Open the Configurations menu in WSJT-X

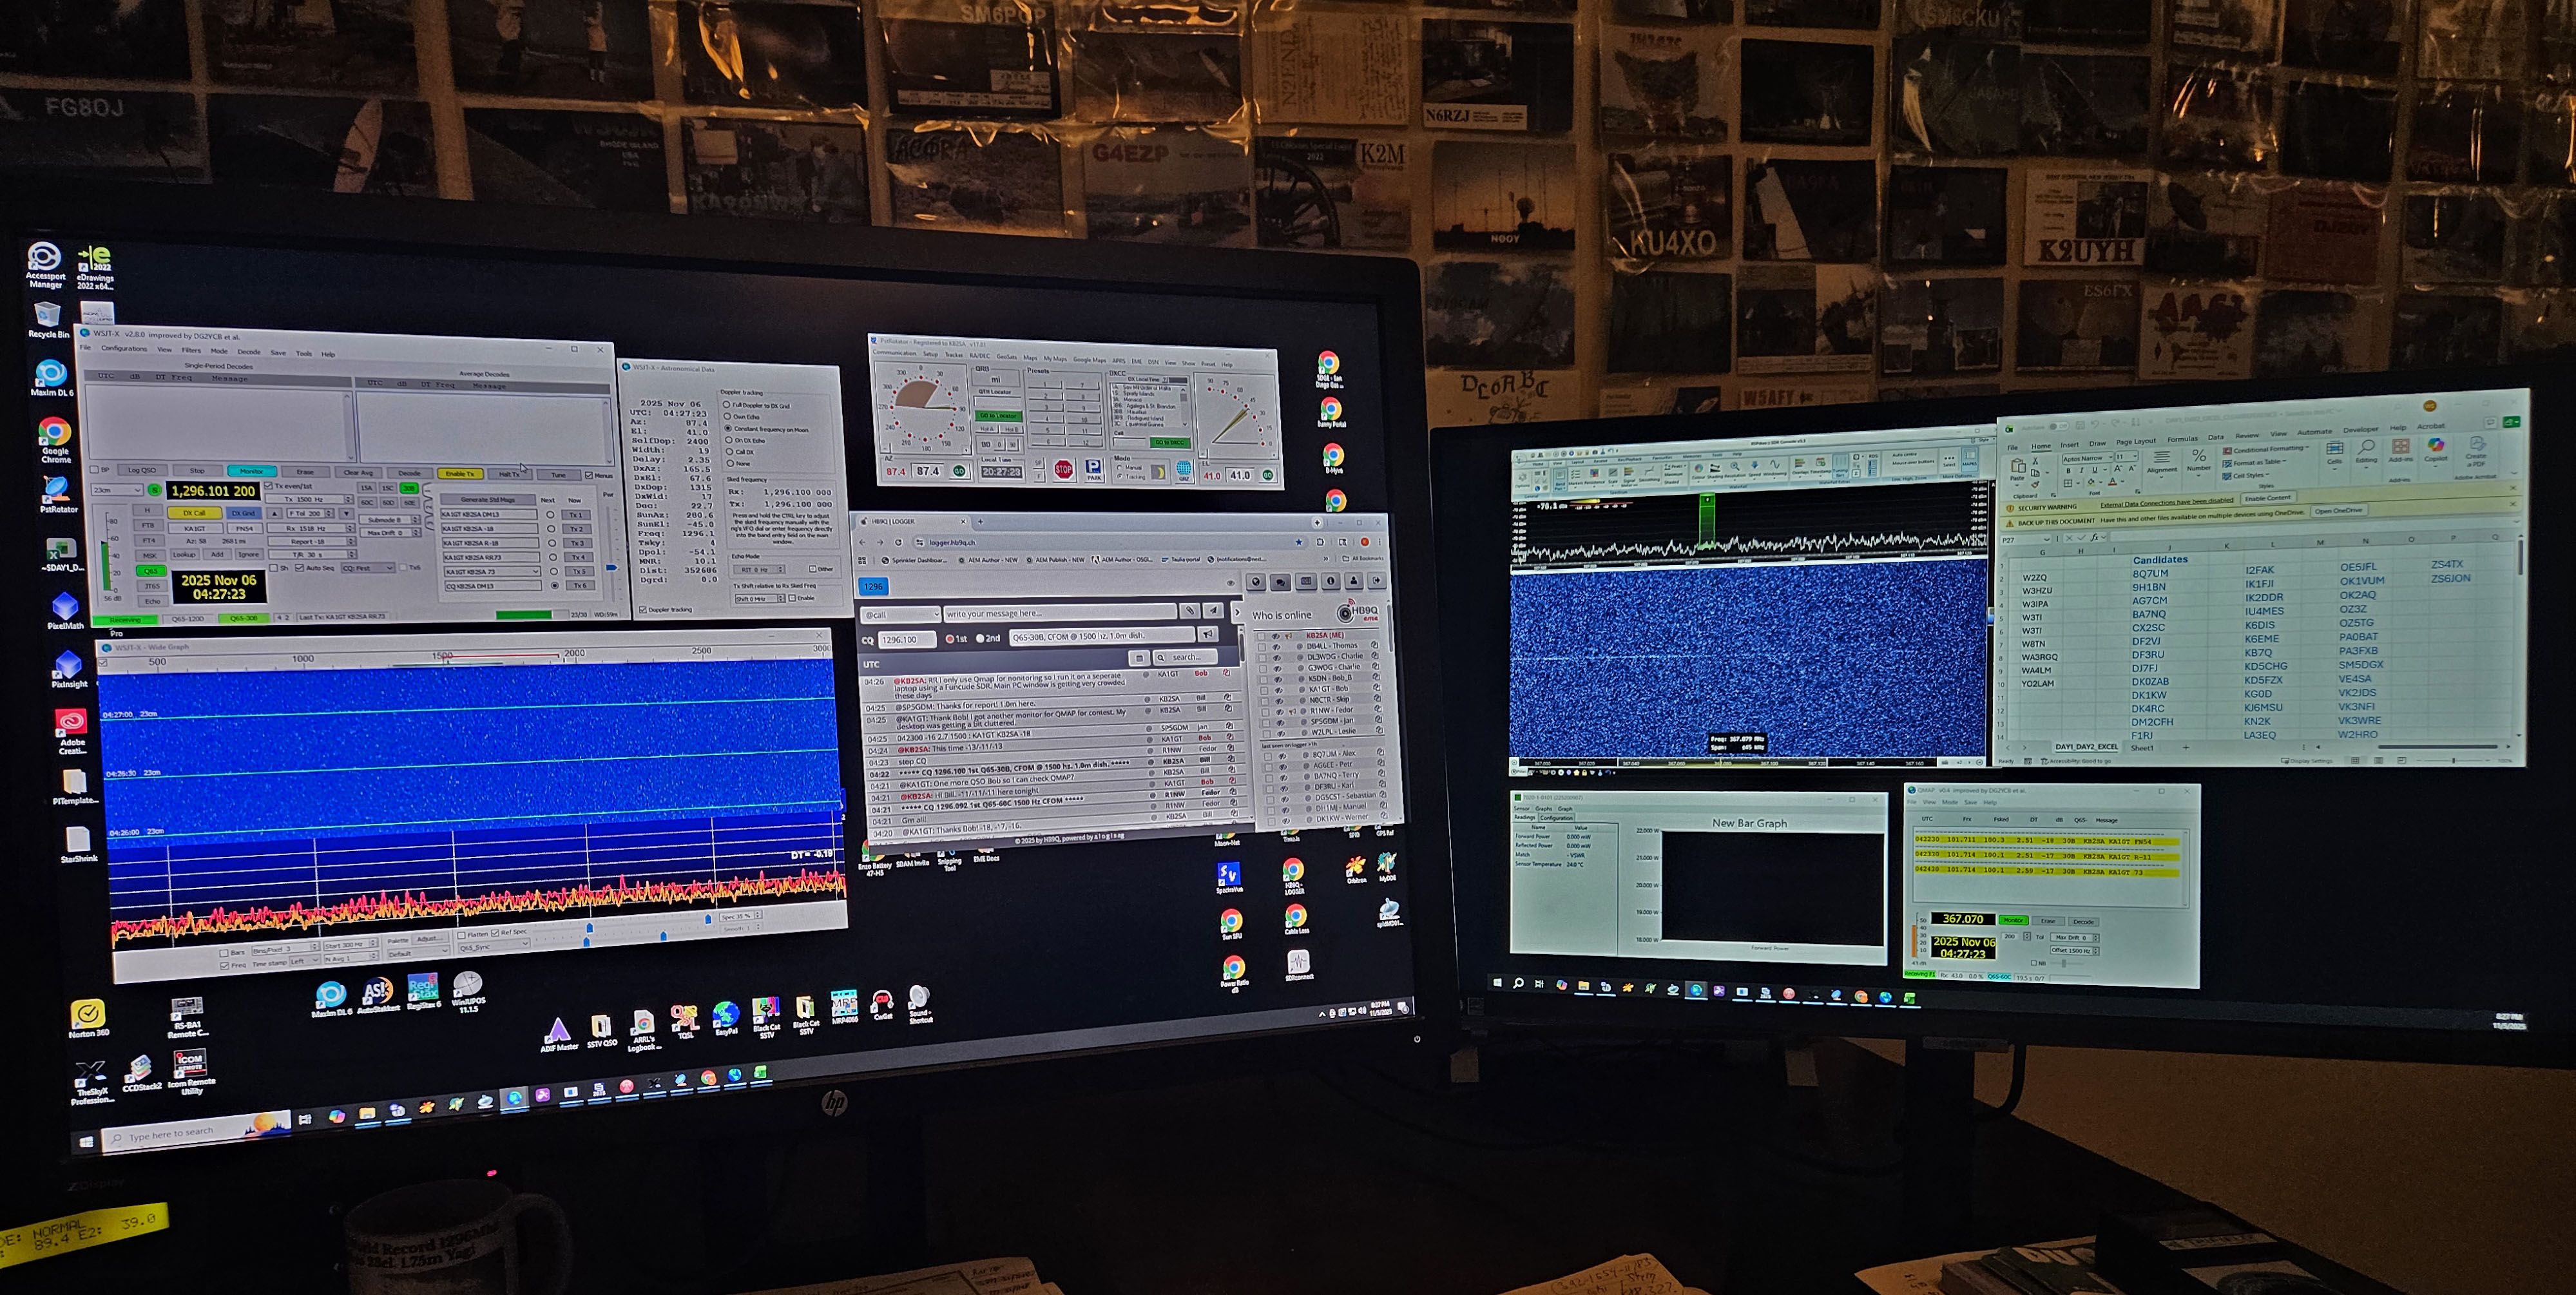pos(124,349)
